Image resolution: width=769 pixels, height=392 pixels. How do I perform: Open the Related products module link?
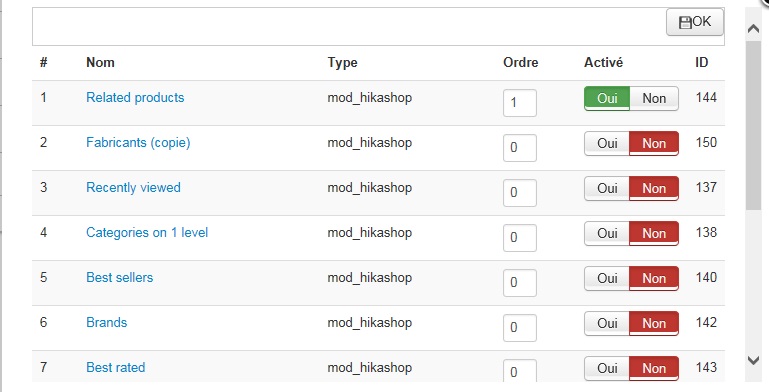(x=135, y=98)
